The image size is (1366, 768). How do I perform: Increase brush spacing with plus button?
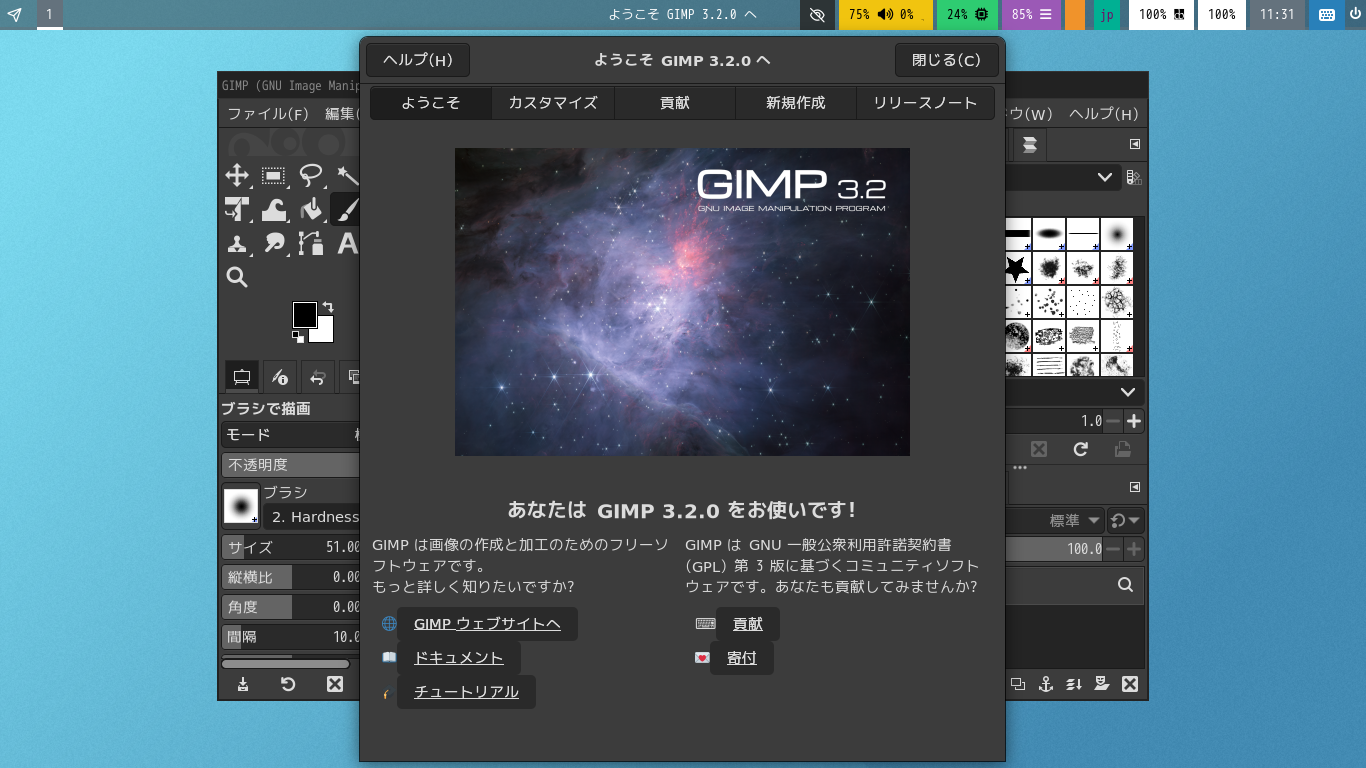point(1134,421)
